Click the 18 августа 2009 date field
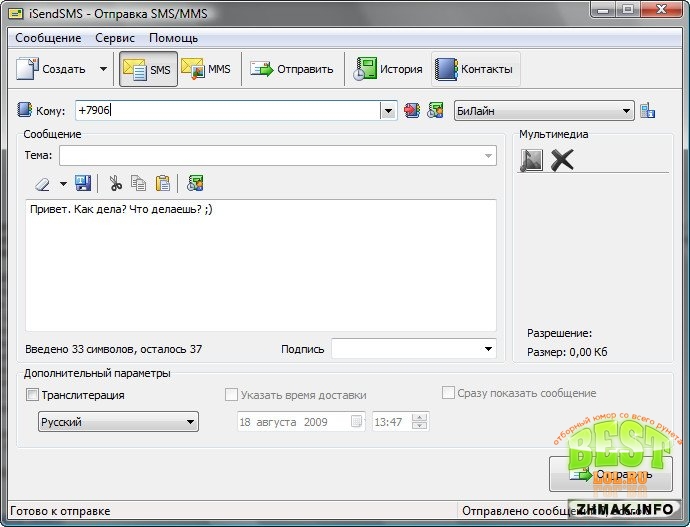Screen dimensions: 690x527 [301, 422]
